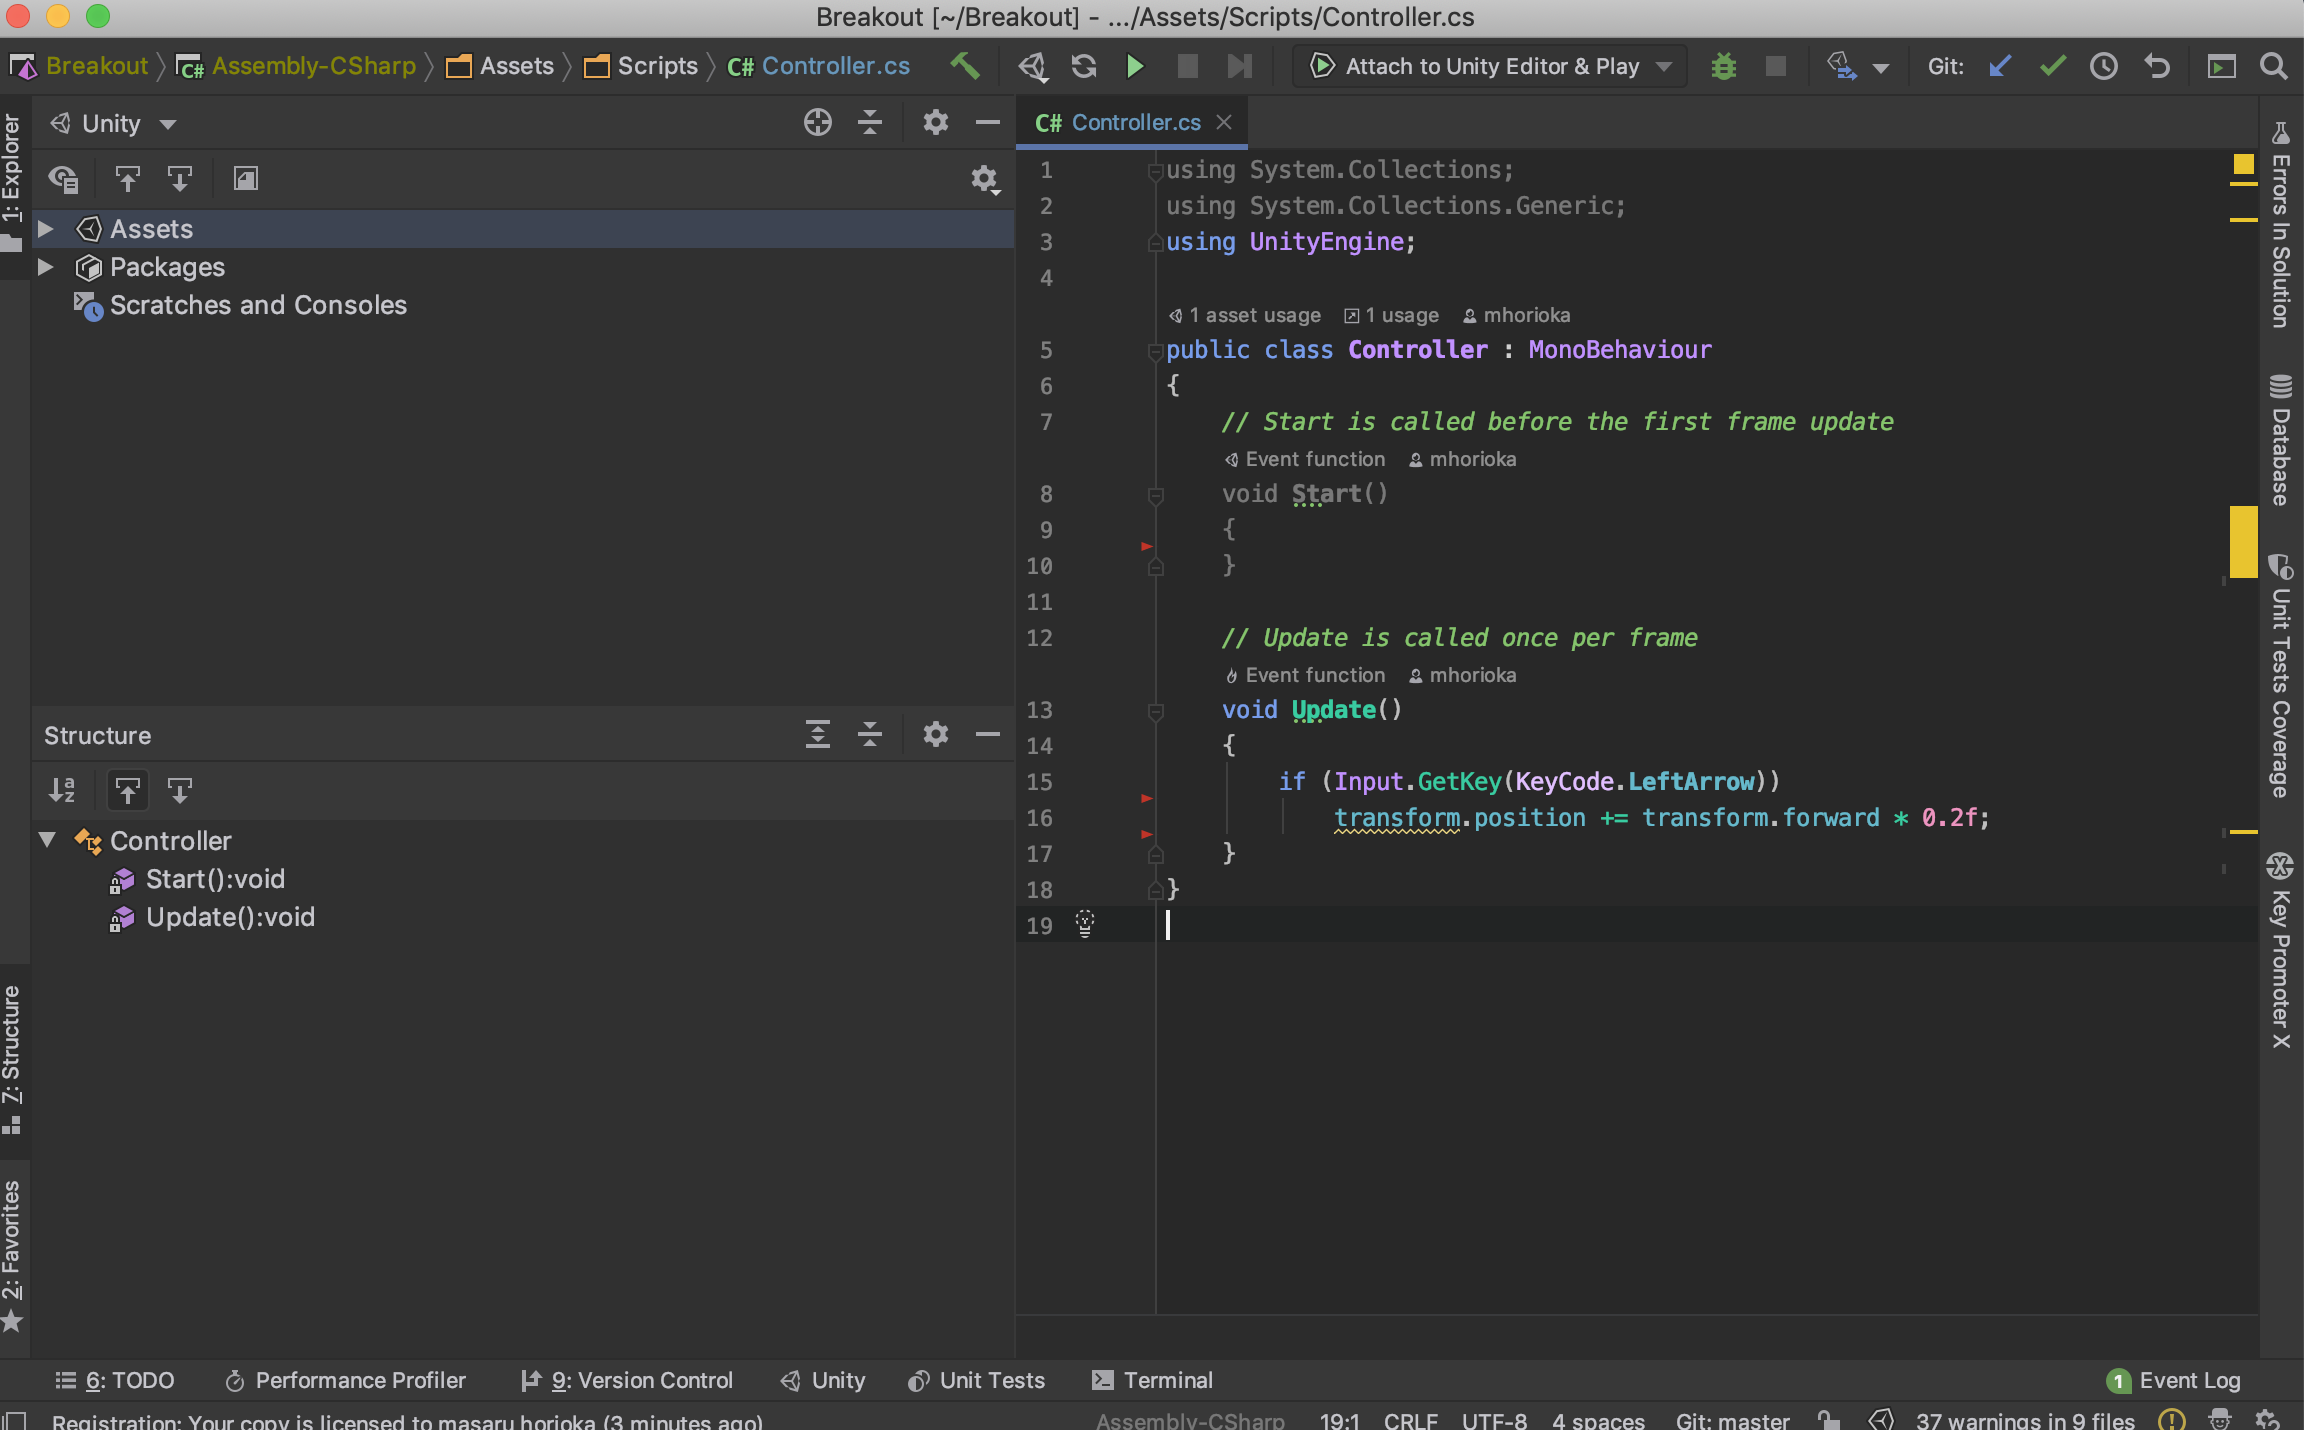2304x1430 pixels.
Task: Click the Build hammer icon
Action: pyautogui.click(x=964, y=66)
